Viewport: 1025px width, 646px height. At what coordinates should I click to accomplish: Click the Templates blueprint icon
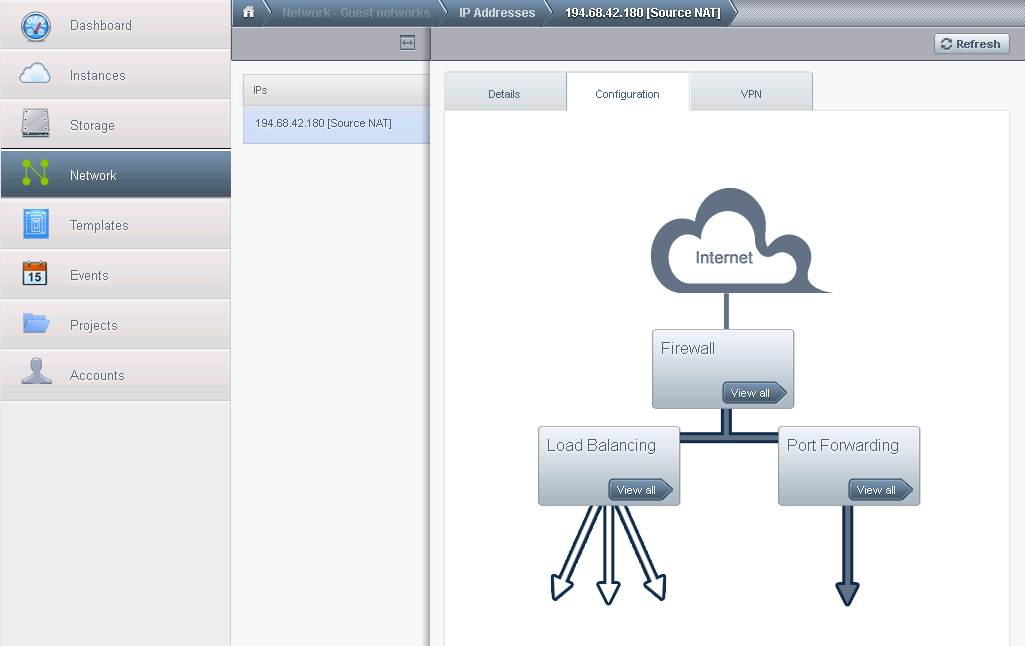click(x=35, y=225)
